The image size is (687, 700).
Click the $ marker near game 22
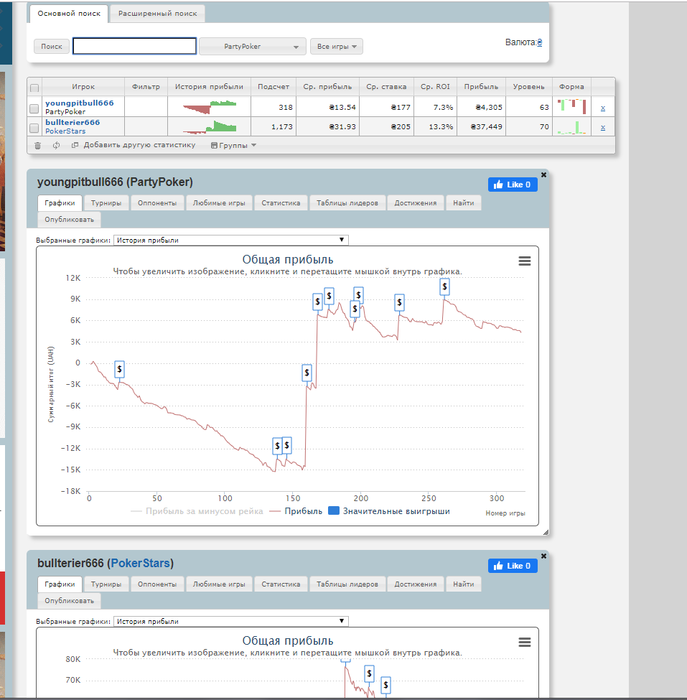pyautogui.click(x=119, y=370)
